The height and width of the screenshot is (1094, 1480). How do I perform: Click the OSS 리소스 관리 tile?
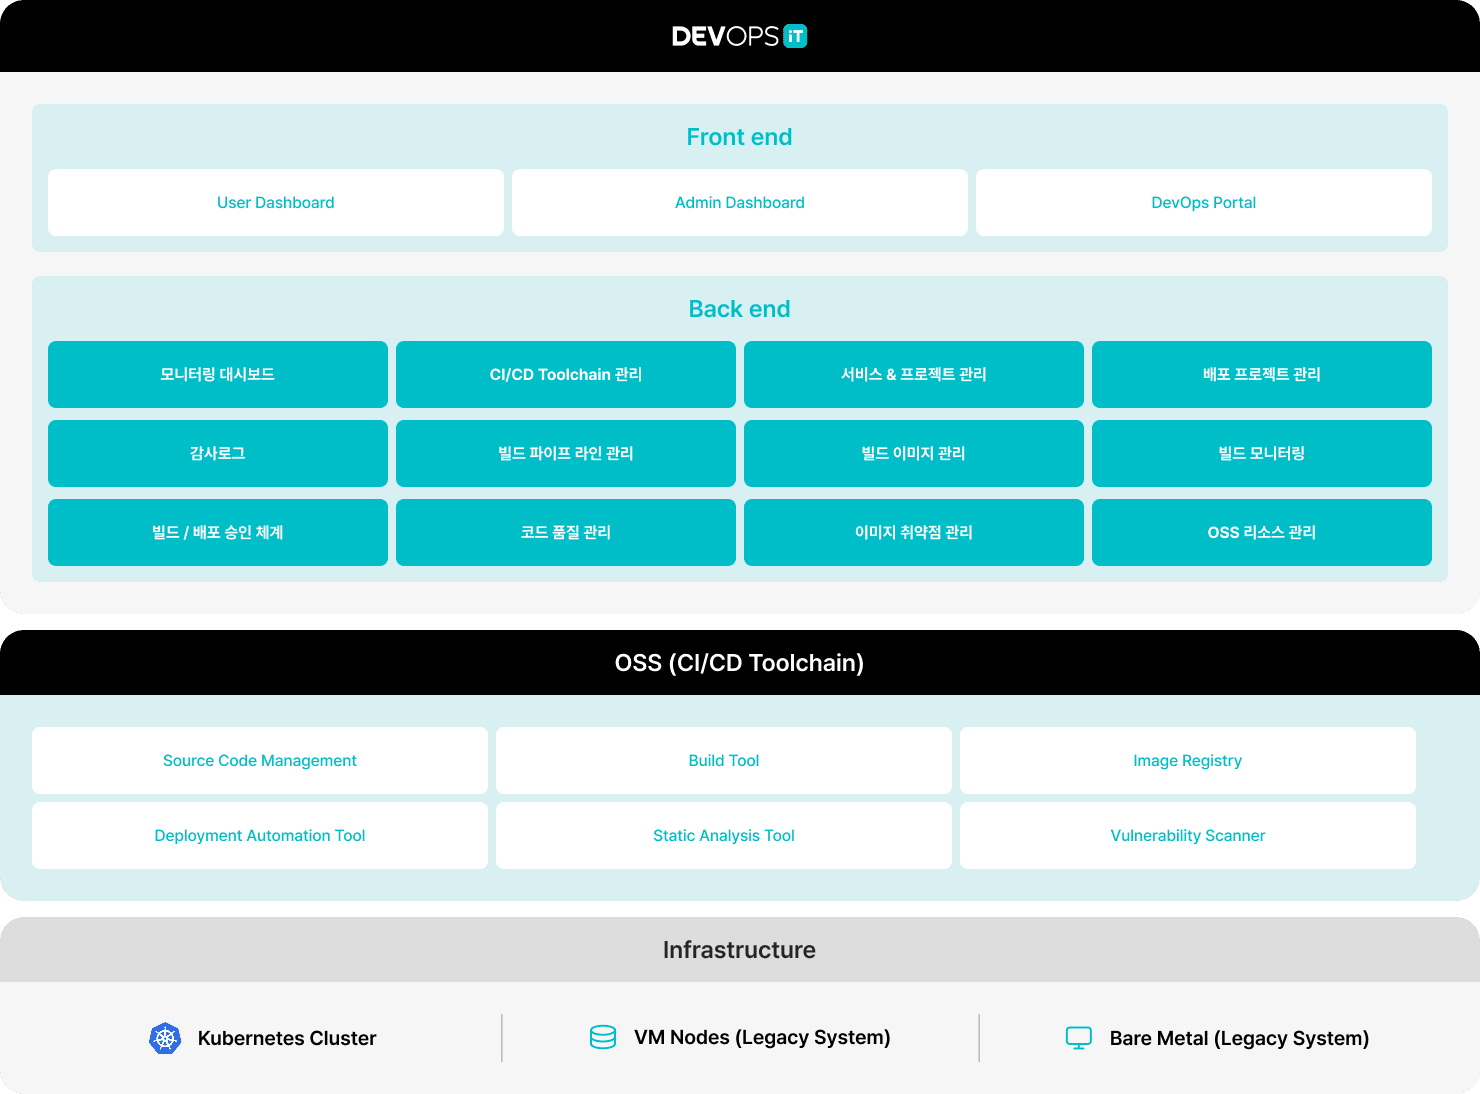click(x=1262, y=532)
